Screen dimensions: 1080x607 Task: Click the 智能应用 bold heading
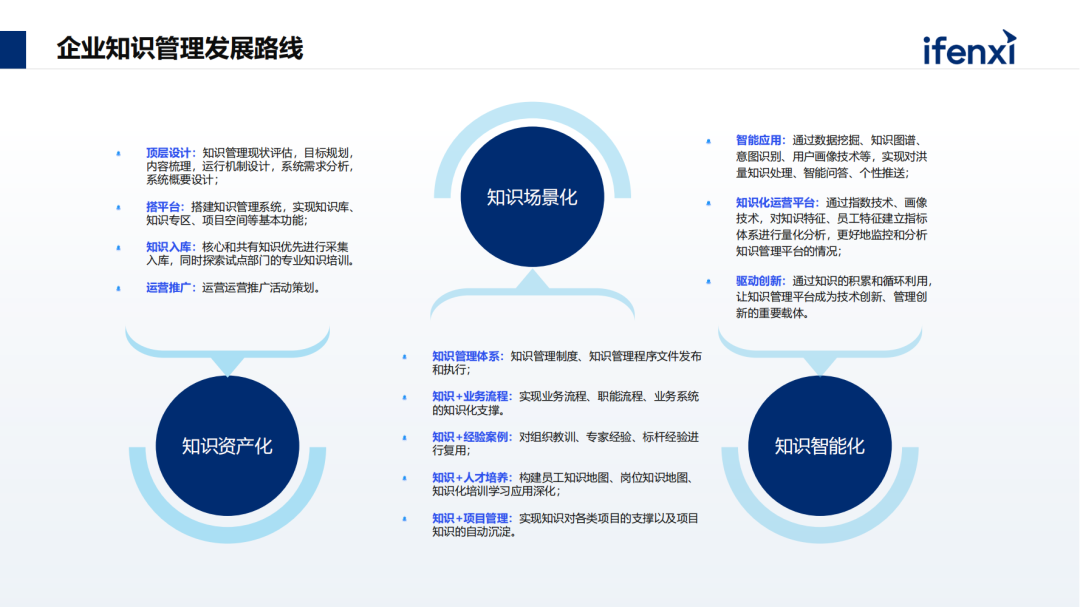coord(759,141)
